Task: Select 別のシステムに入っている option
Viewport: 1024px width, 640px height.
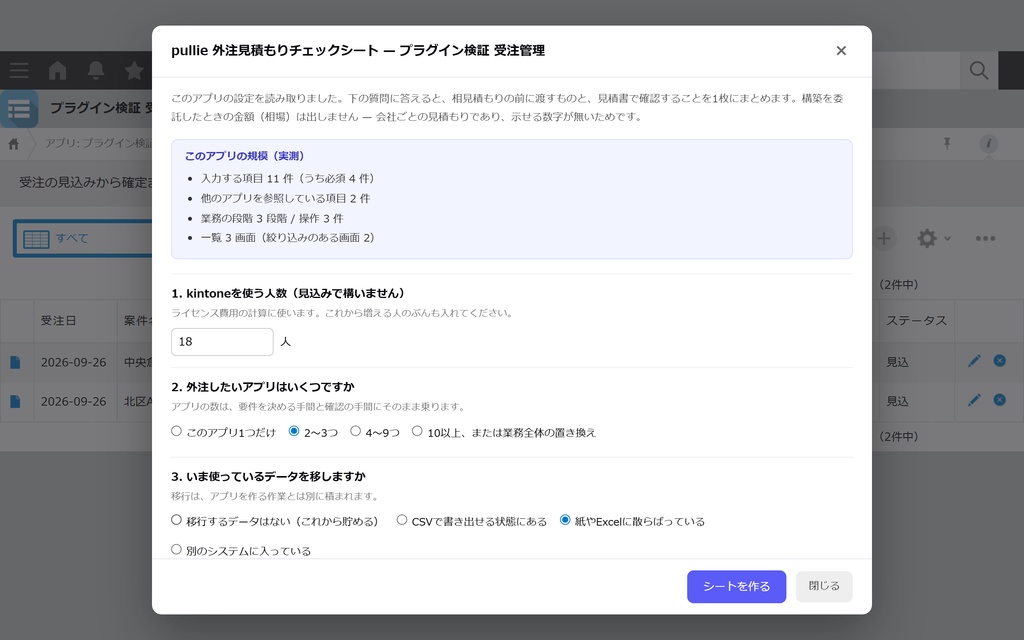Action: 176,549
